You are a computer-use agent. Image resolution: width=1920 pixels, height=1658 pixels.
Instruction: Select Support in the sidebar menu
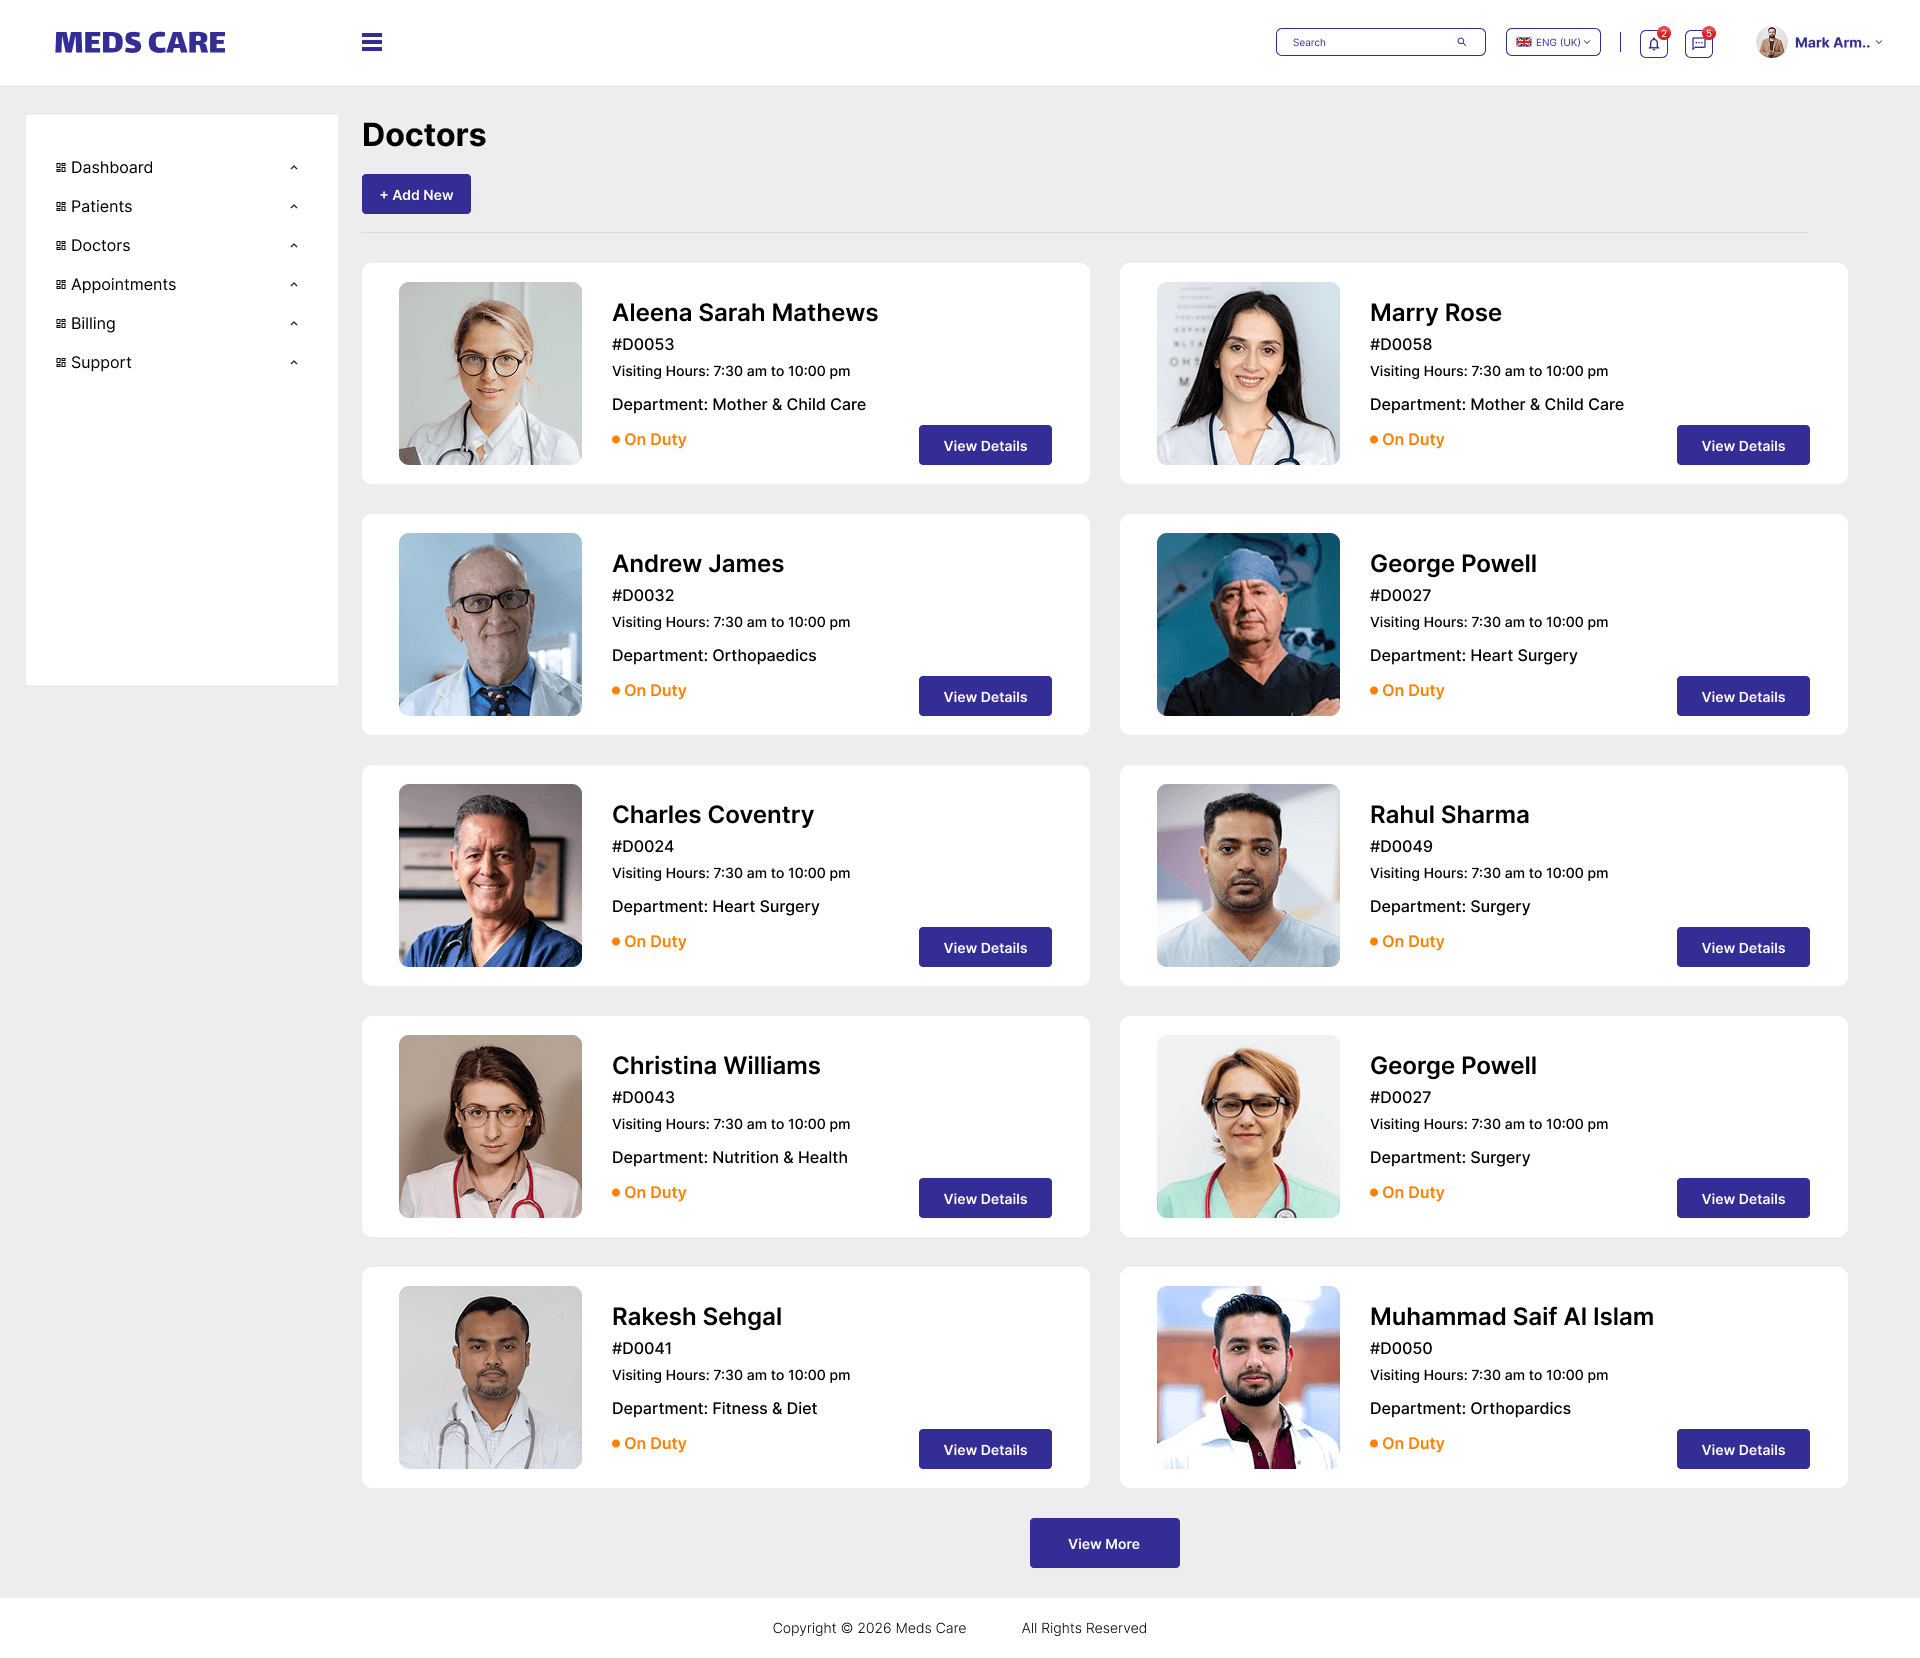coord(101,362)
